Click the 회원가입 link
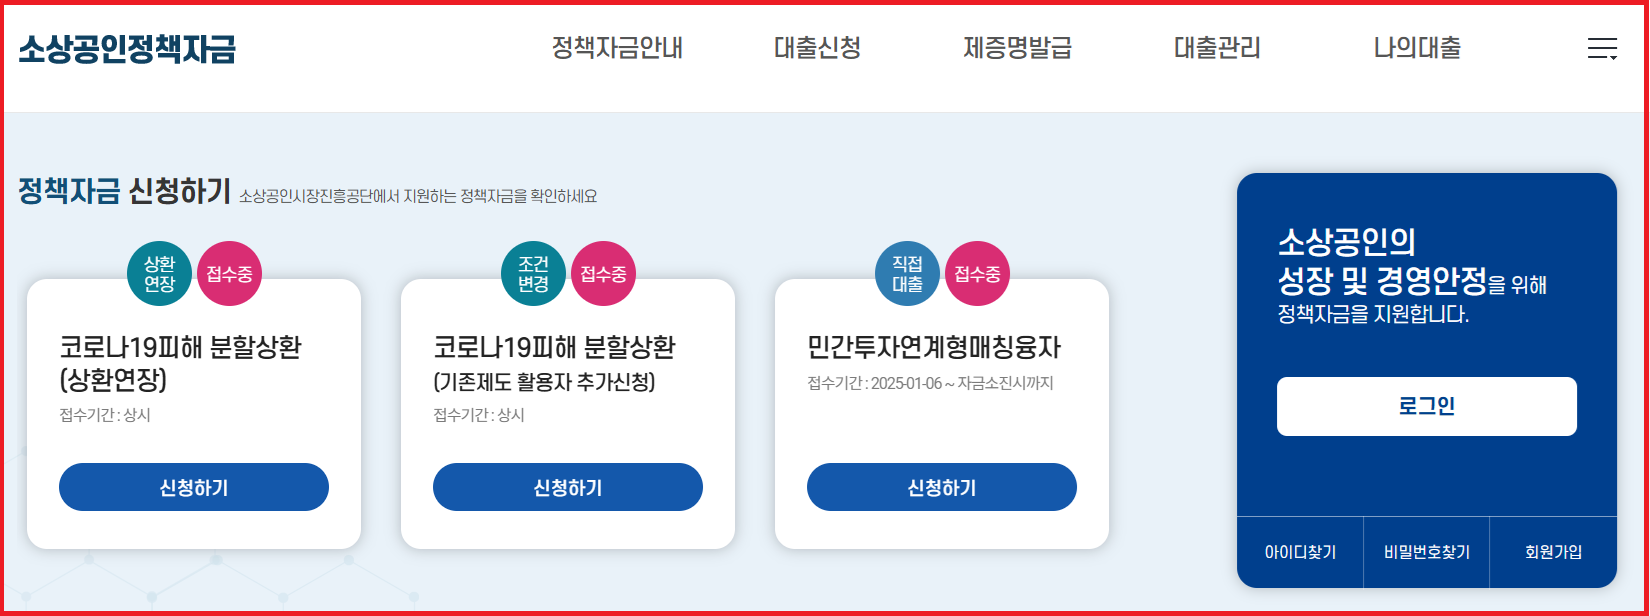The image size is (1650, 616). [x=1556, y=551]
